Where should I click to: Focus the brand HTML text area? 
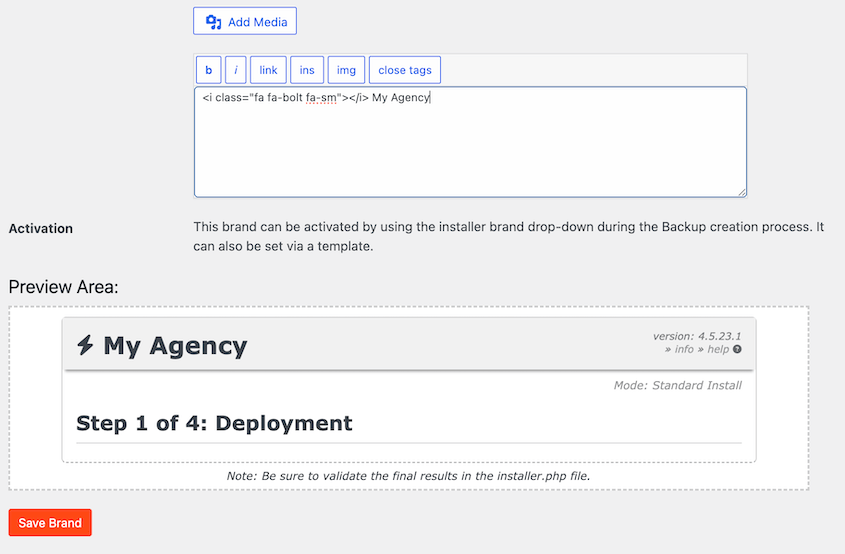(470, 145)
